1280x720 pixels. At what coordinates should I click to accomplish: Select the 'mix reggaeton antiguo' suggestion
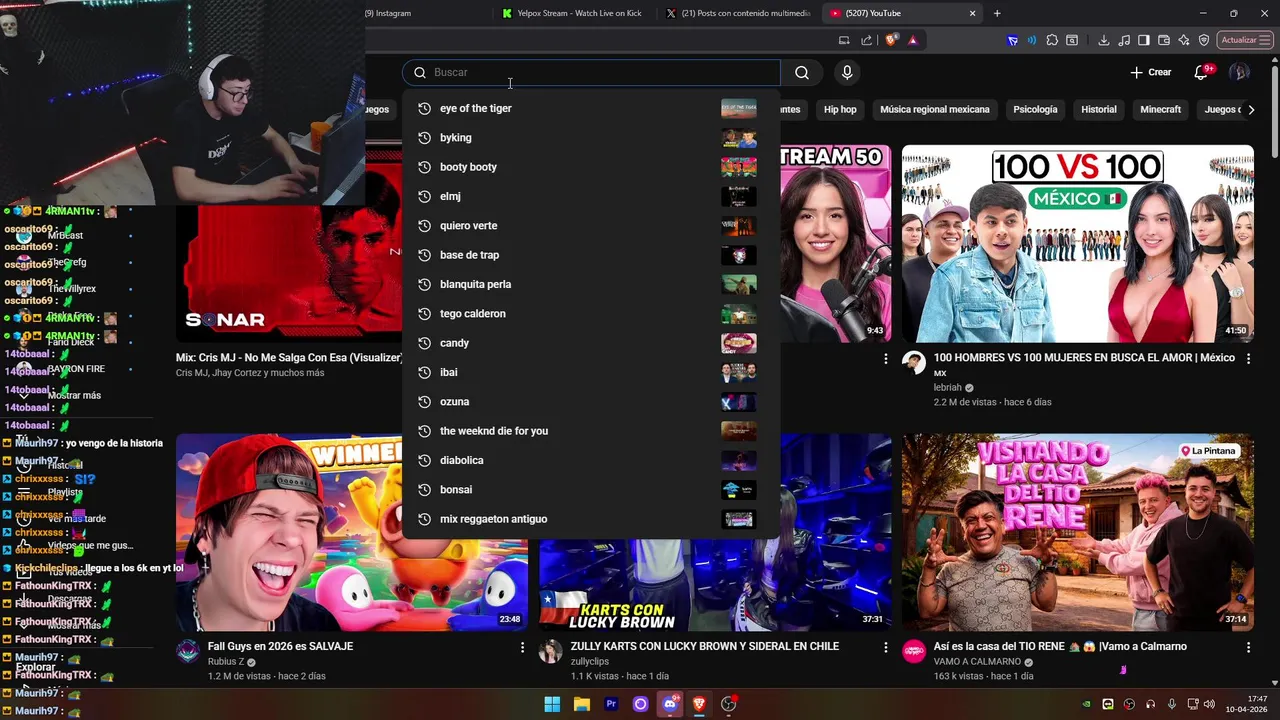coord(591,519)
